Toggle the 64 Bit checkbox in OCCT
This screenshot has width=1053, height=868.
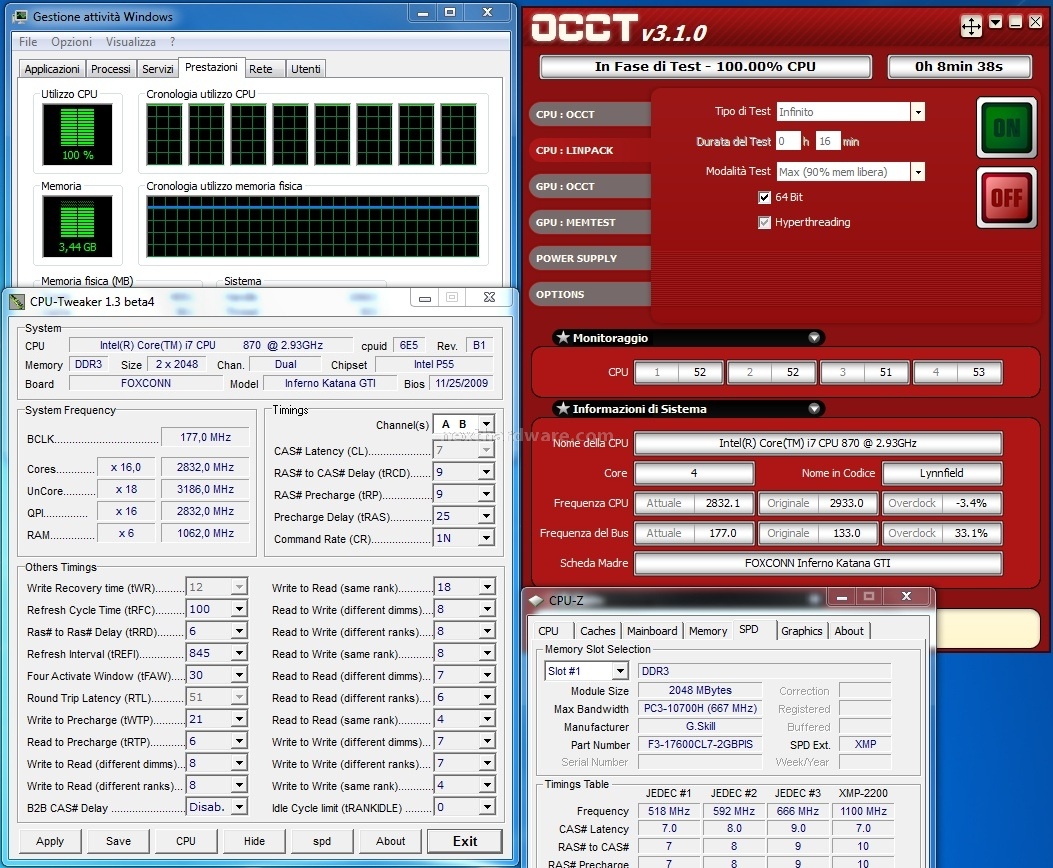coord(764,197)
